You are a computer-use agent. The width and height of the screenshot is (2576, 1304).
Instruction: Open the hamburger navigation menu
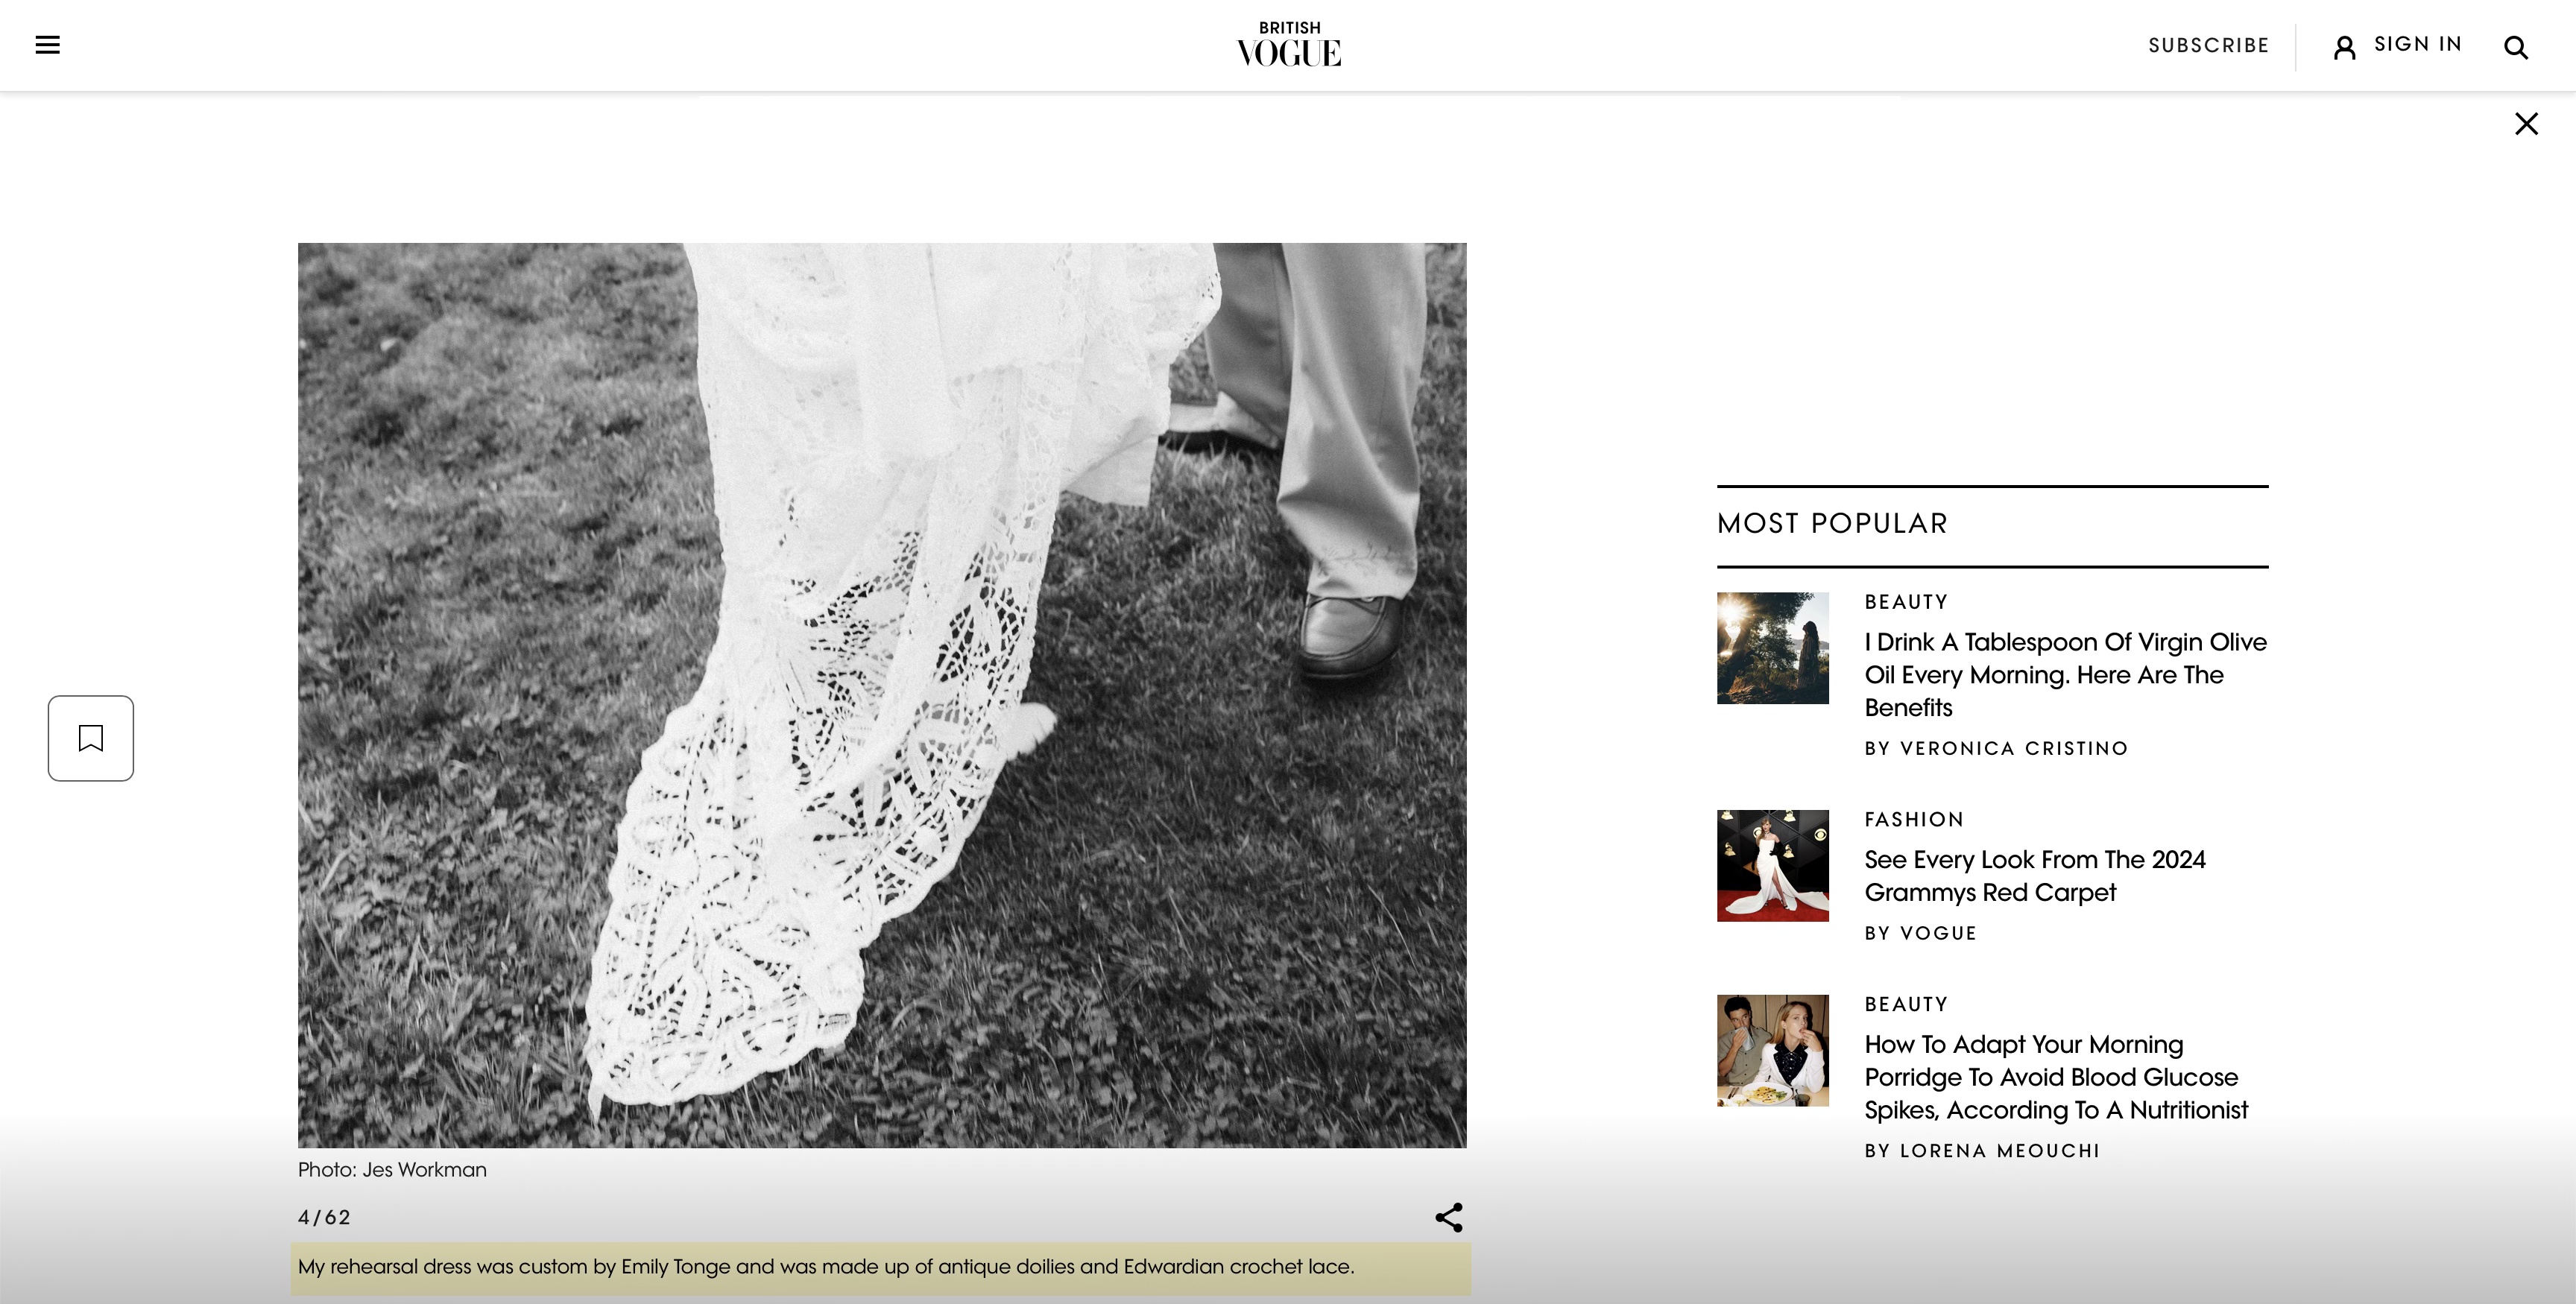[x=47, y=45]
